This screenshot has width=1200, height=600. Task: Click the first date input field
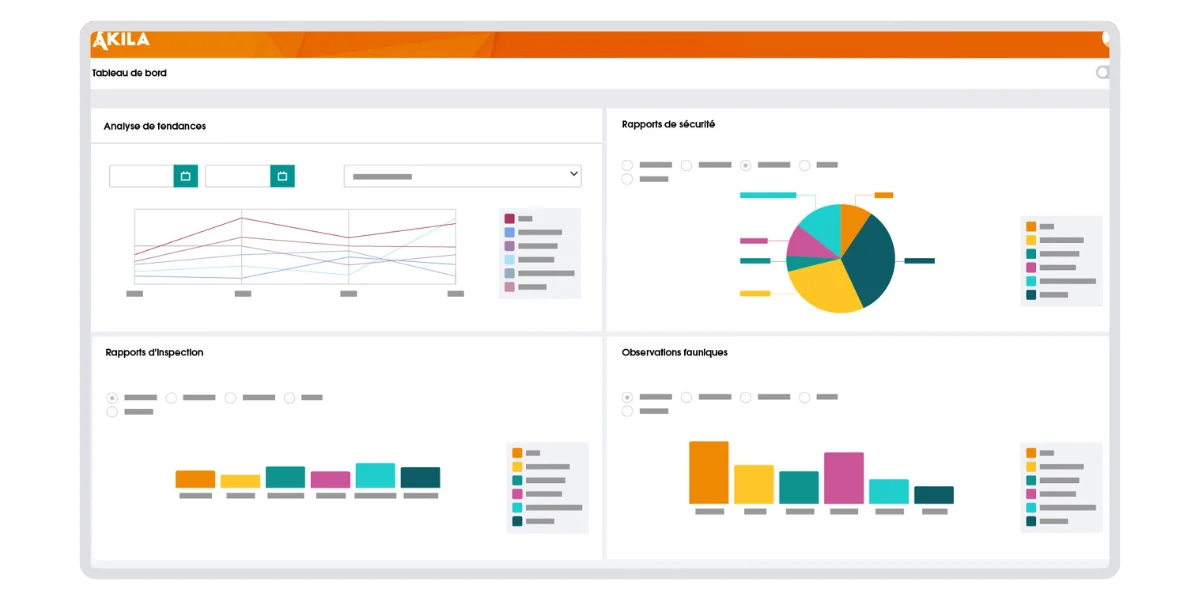click(x=141, y=176)
